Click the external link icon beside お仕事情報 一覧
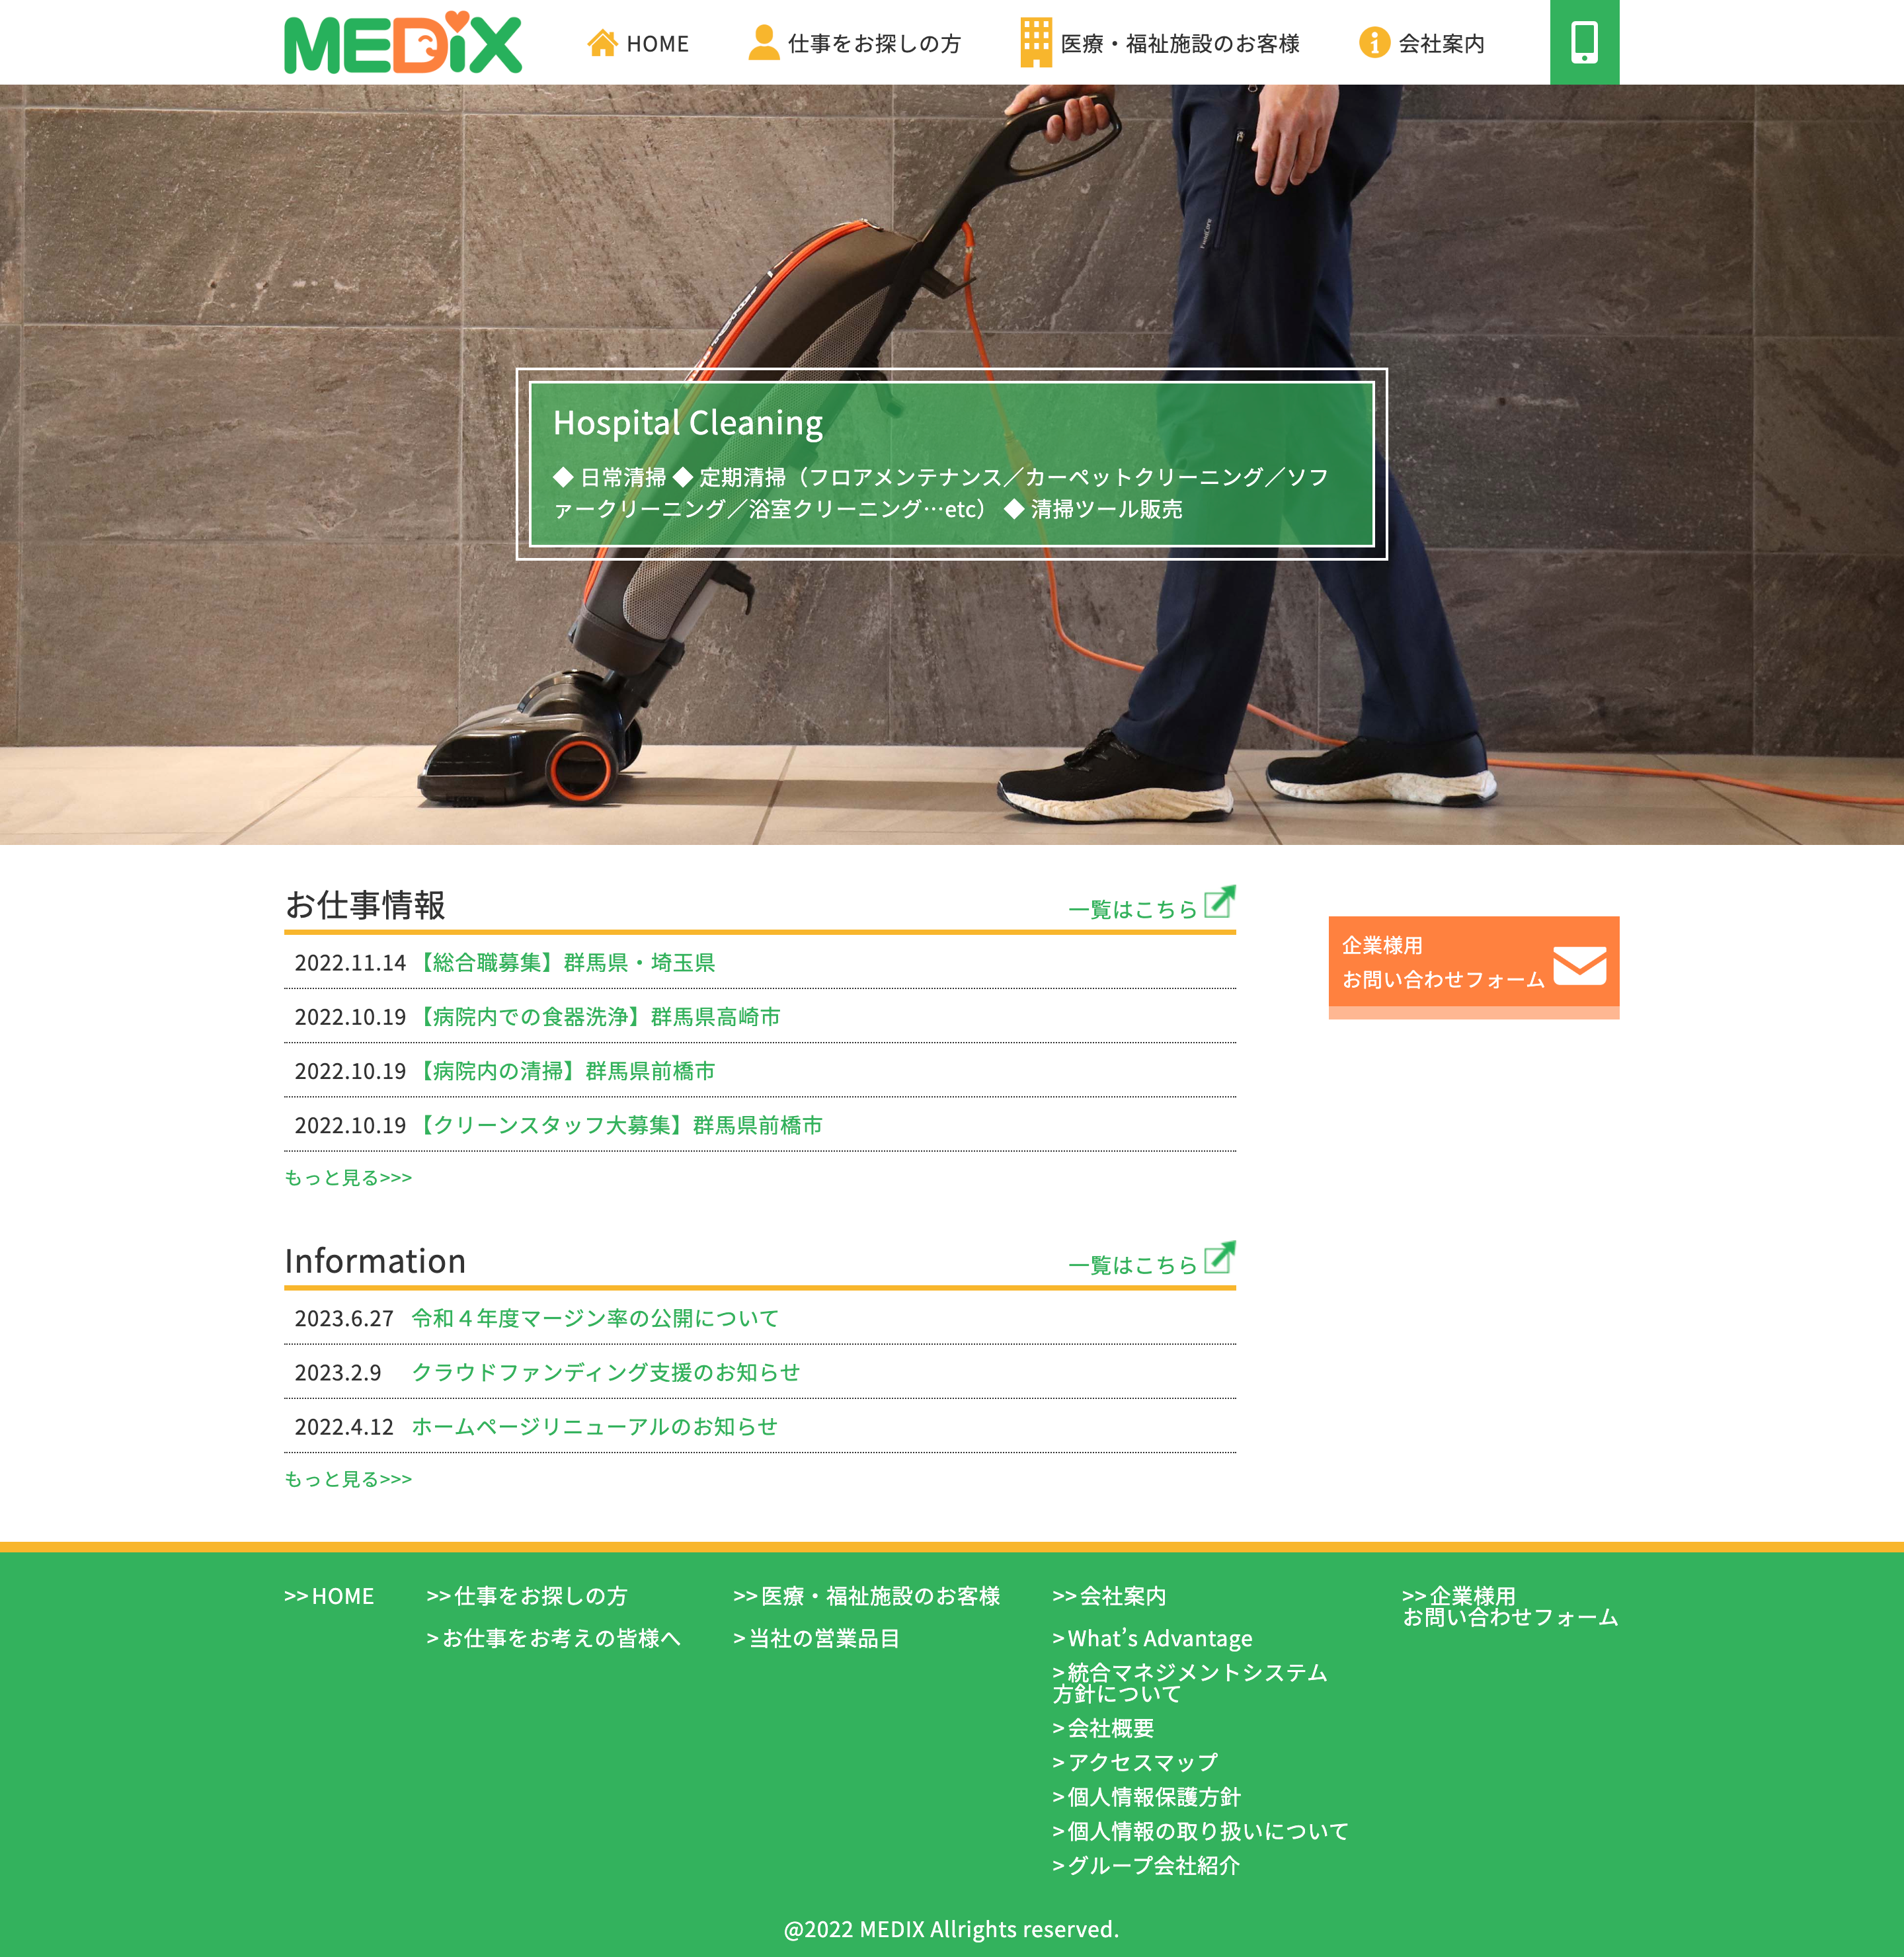This screenshot has height=1957, width=1904. point(1219,902)
